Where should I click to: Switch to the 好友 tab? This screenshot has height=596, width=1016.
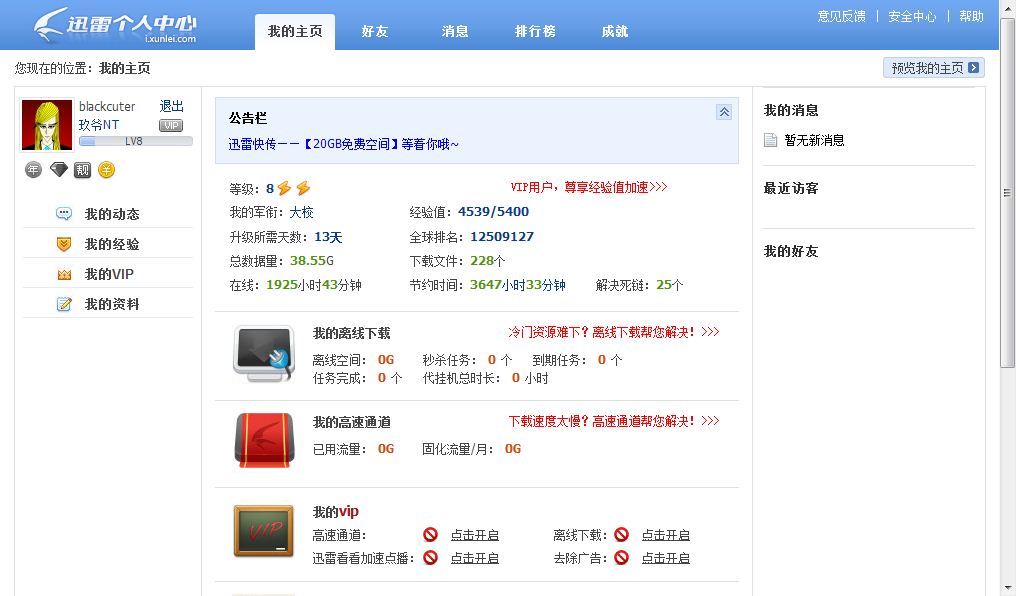click(x=375, y=31)
